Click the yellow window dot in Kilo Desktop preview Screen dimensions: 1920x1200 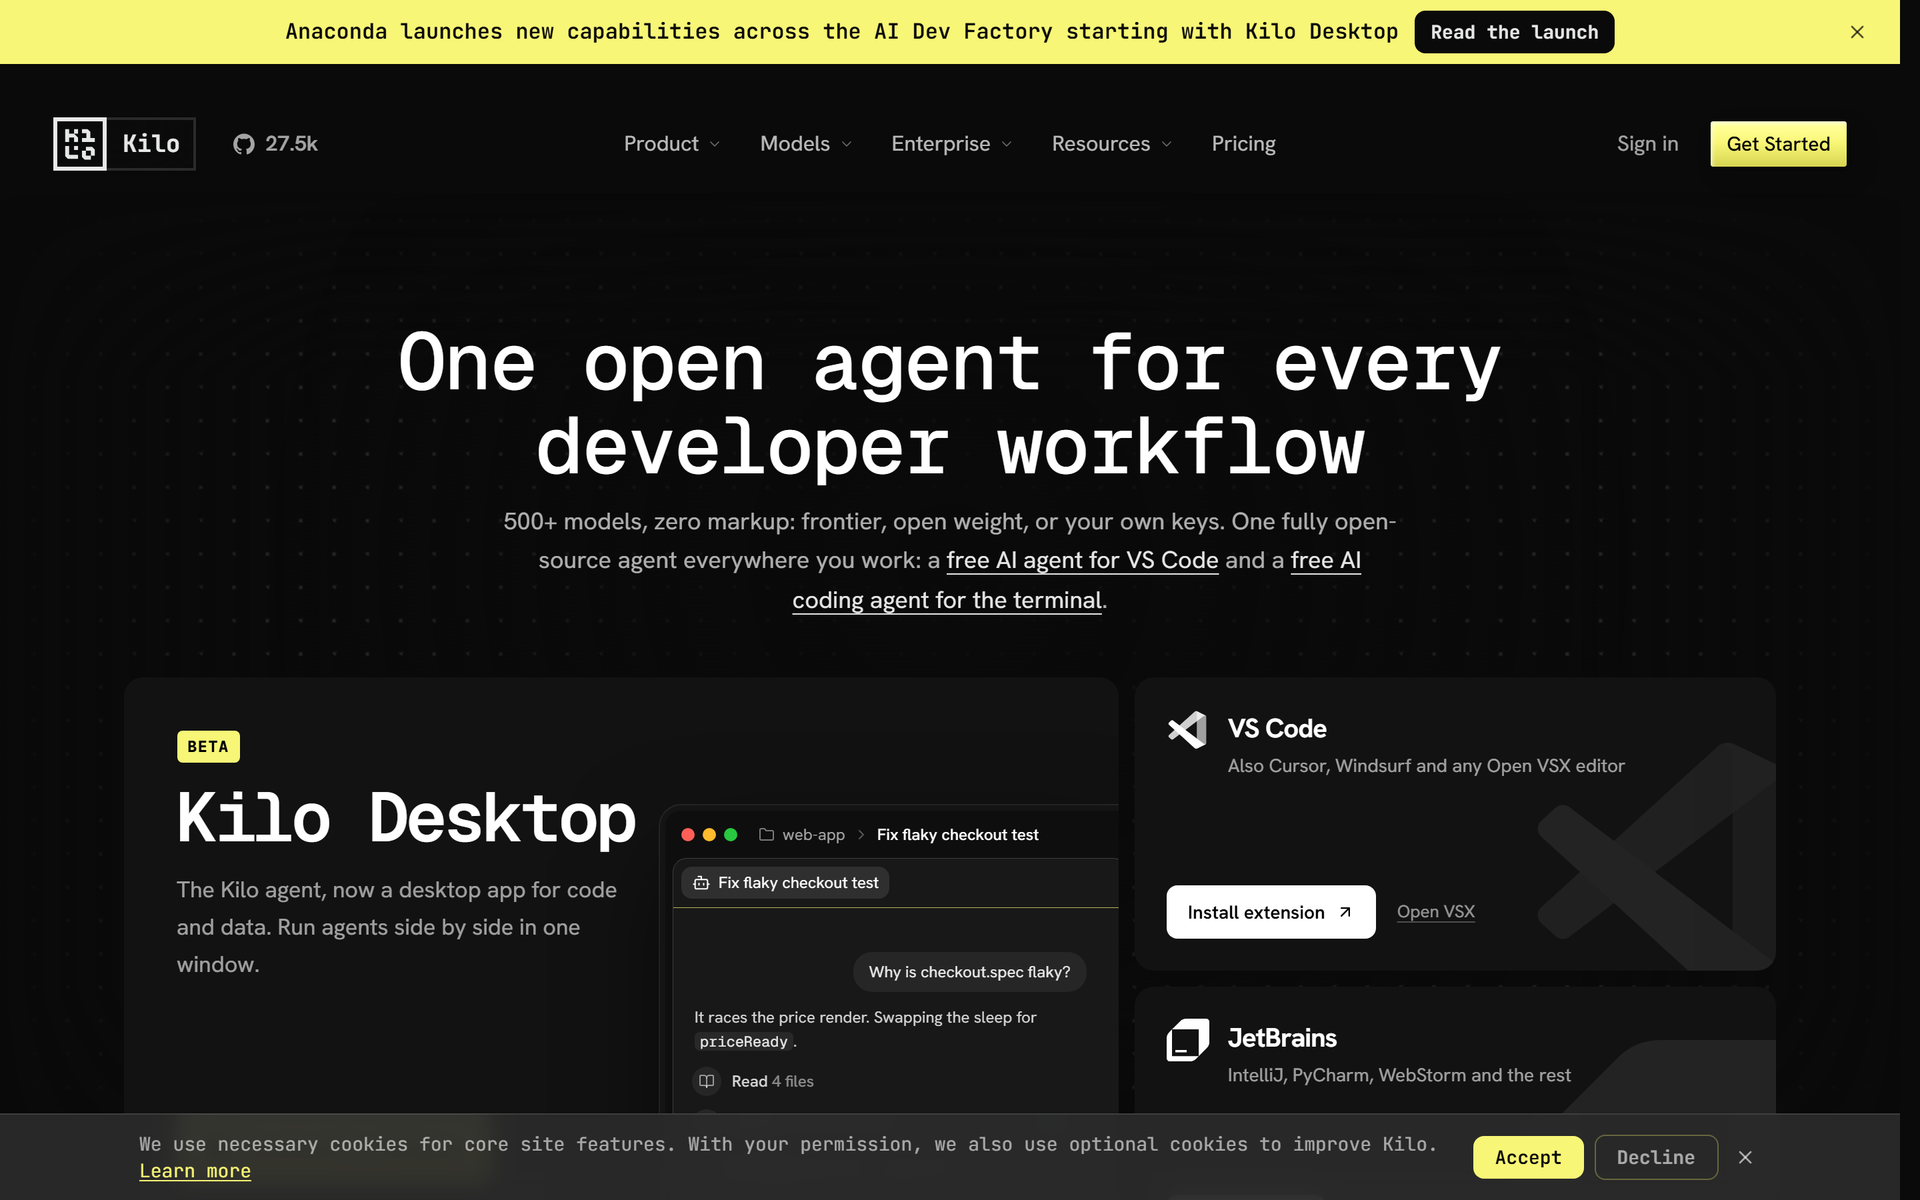pyautogui.click(x=709, y=834)
